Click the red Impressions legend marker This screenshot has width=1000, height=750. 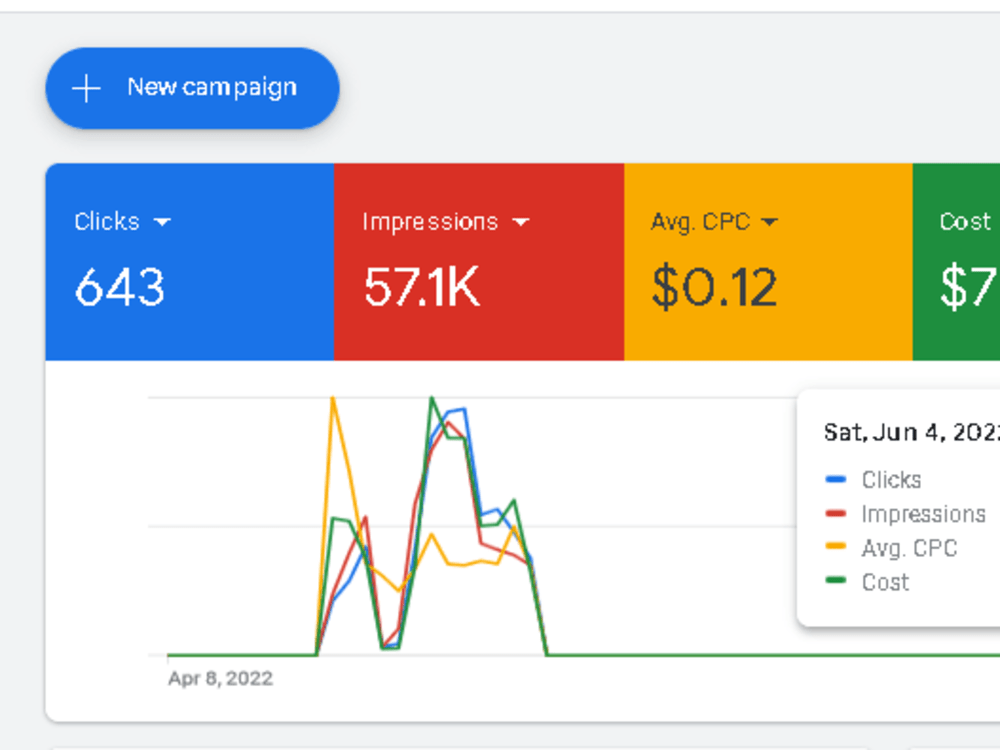[835, 513]
